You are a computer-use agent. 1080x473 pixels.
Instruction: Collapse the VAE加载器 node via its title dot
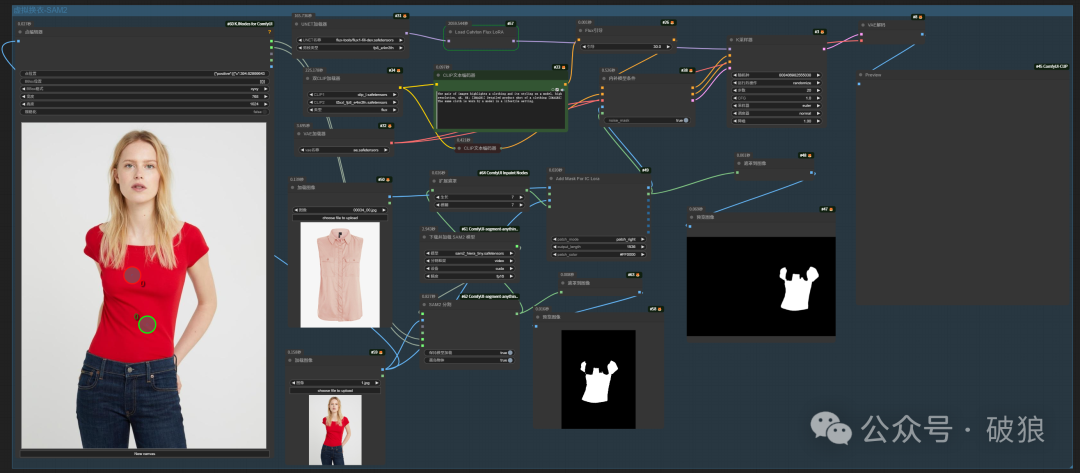coord(298,134)
